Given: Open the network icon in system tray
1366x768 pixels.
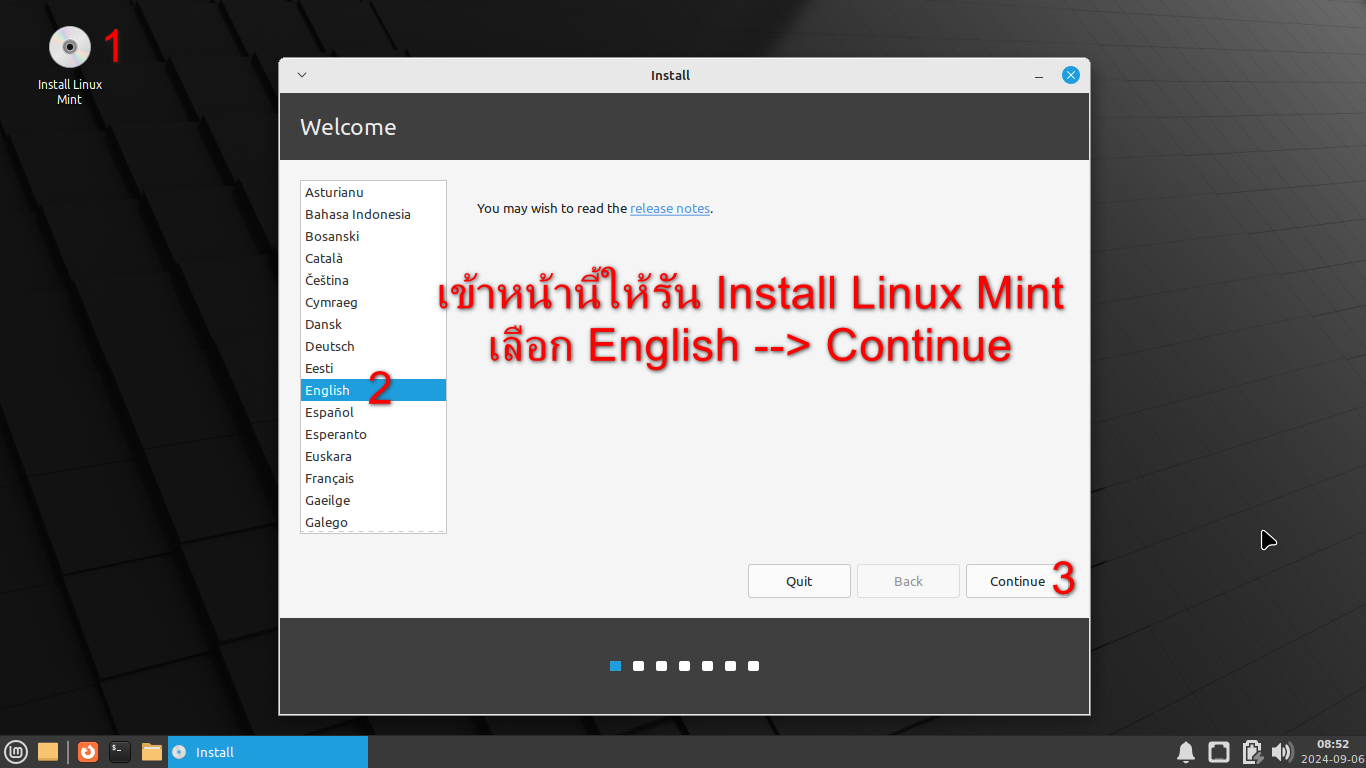Looking at the screenshot, I should pos(1218,752).
